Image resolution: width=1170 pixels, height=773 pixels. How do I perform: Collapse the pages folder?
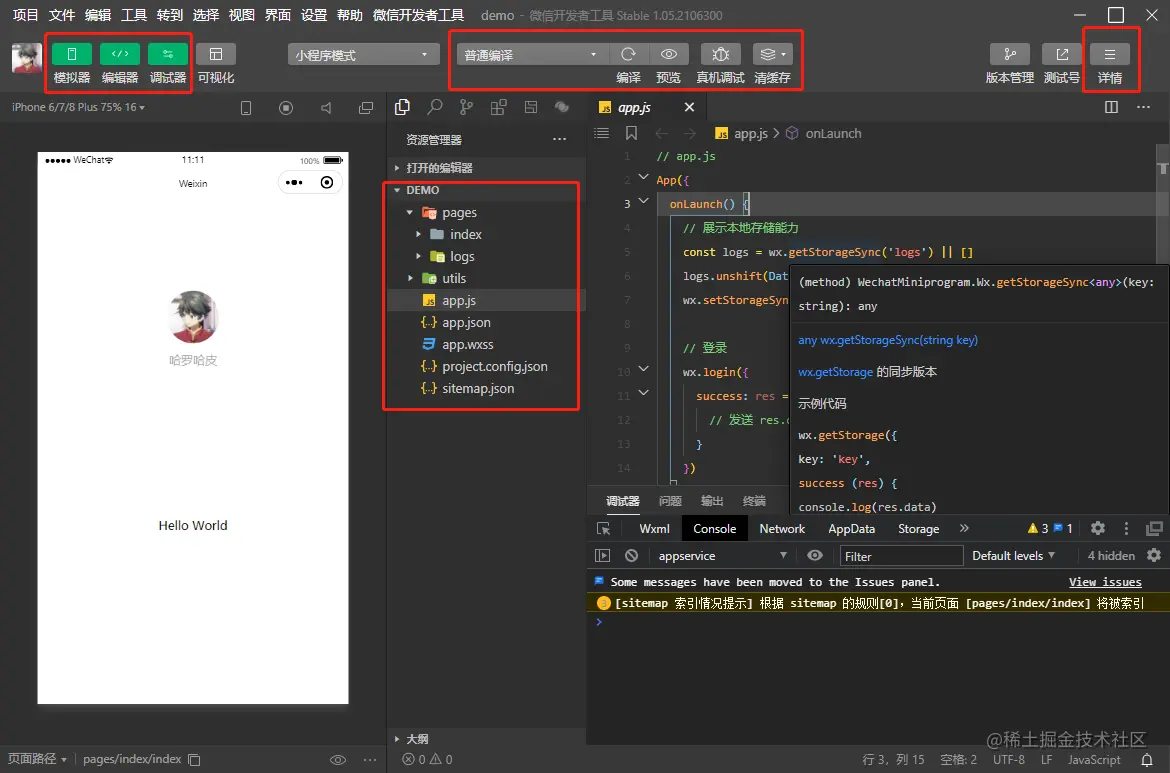tap(486, 213)
